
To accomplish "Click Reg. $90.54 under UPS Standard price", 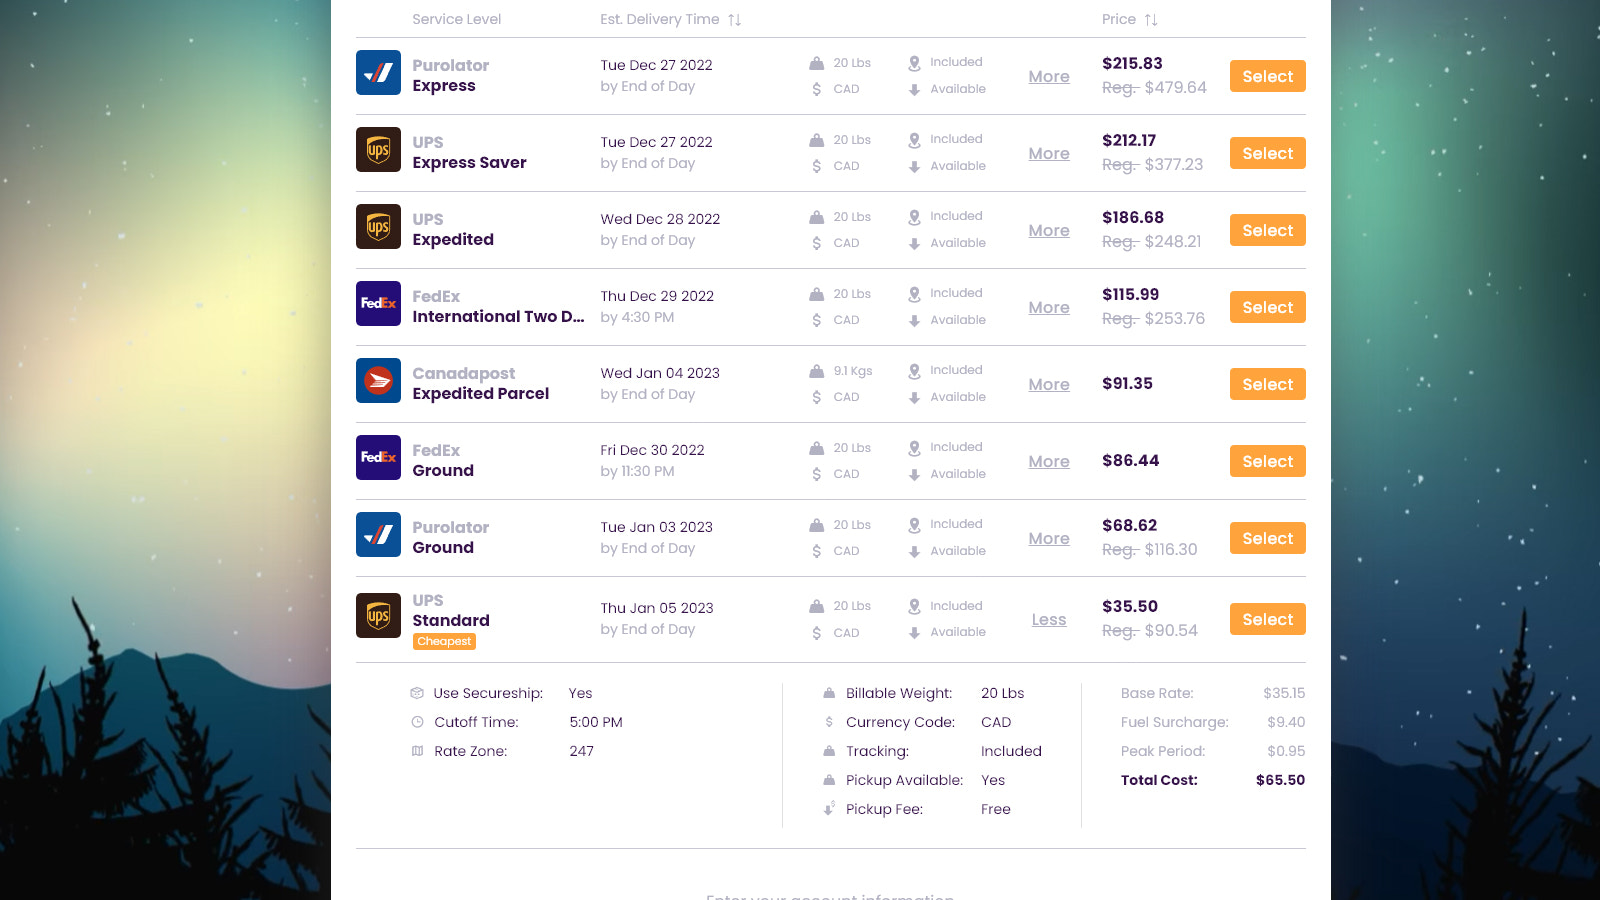I will pyautogui.click(x=1150, y=631).
